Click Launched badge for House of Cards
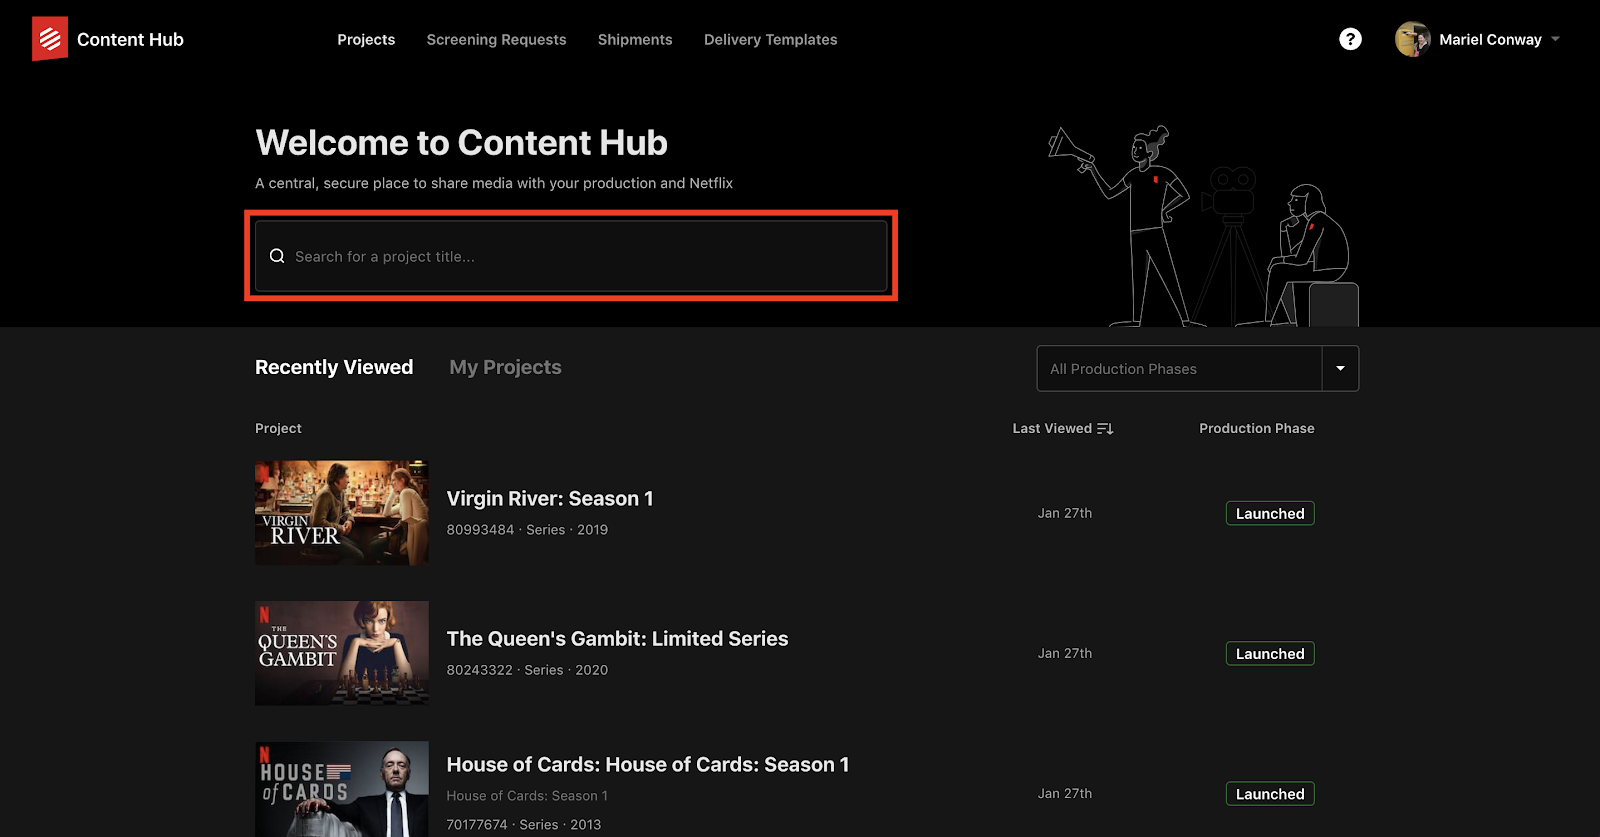Image resolution: width=1600 pixels, height=837 pixels. click(1270, 793)
